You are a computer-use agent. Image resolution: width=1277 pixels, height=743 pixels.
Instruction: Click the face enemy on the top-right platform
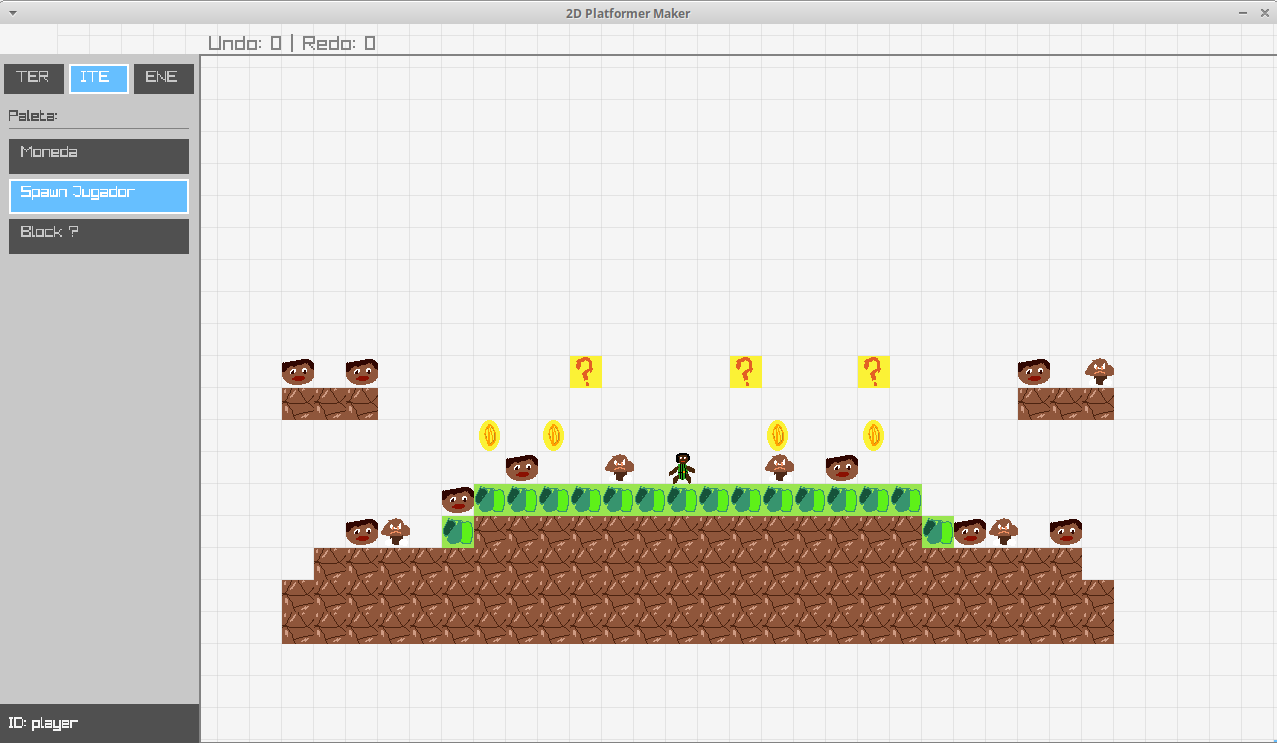coord(1034,372)
